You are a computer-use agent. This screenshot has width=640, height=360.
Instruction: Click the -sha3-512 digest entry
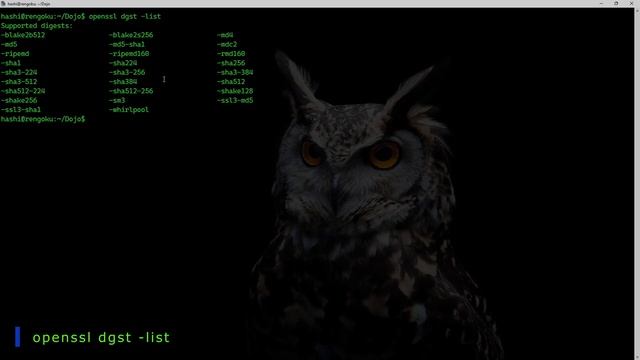(19, 82)
